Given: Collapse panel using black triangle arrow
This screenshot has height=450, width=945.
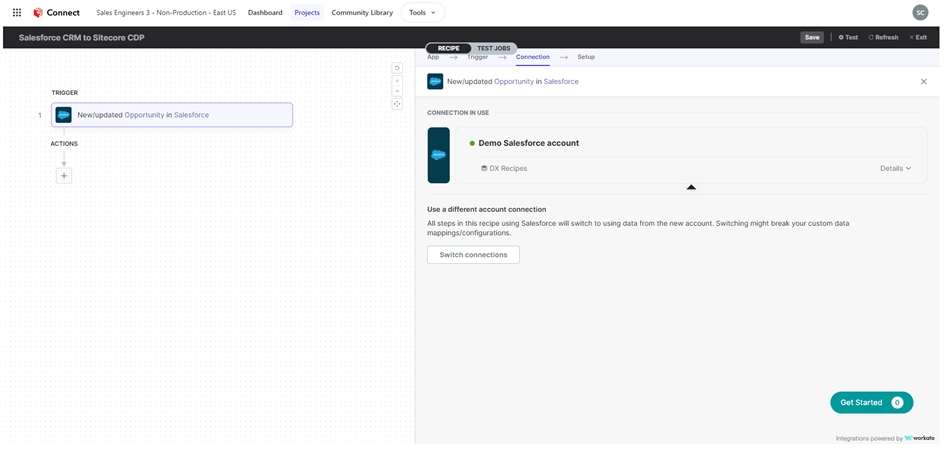Looking at the screenshot, I should [x=691, y=187].
